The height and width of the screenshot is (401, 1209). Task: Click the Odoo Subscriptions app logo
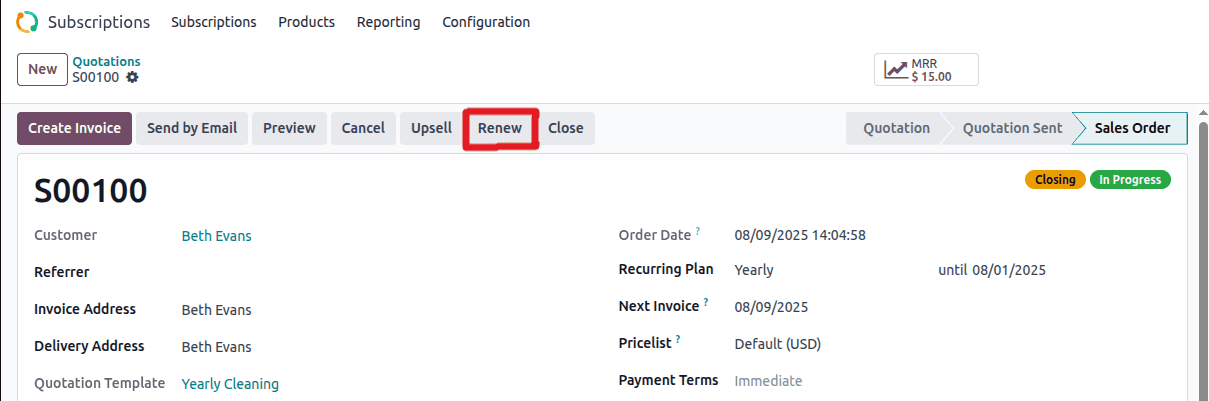28,22
